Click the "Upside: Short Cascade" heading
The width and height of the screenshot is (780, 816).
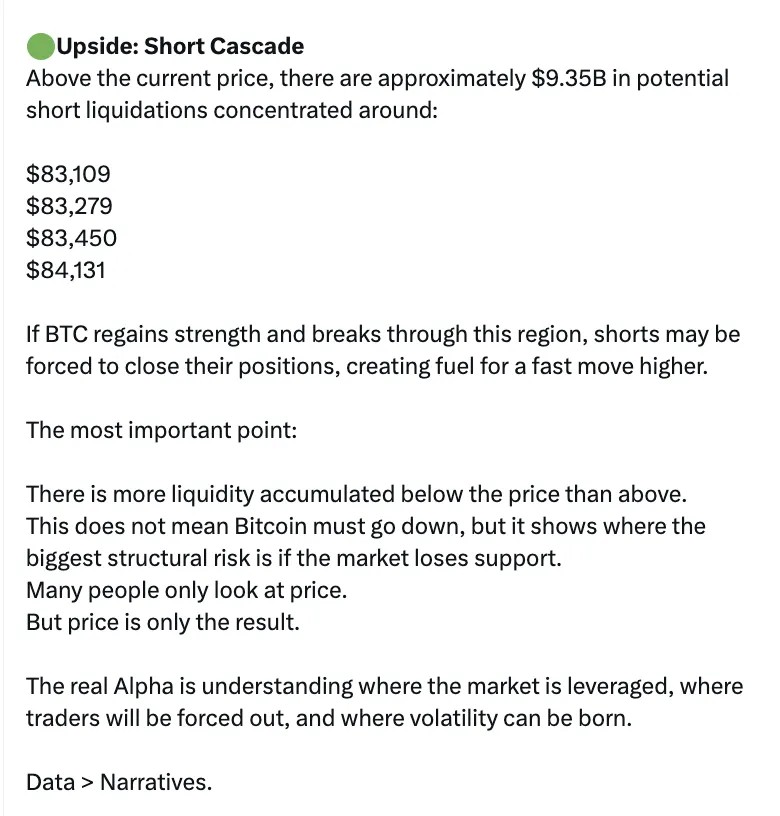[x=180, y=46]
